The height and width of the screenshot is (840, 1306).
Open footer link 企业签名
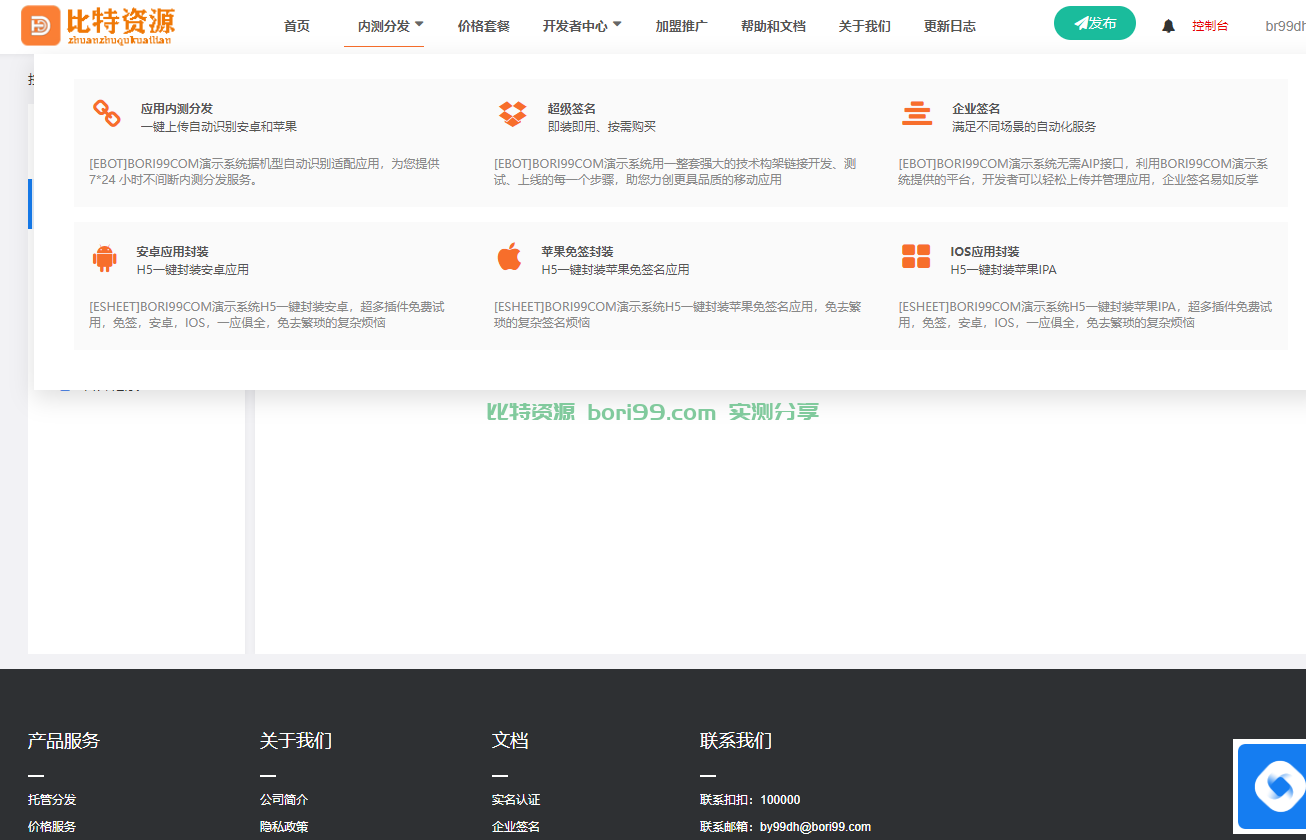click(x=516, y=827)
